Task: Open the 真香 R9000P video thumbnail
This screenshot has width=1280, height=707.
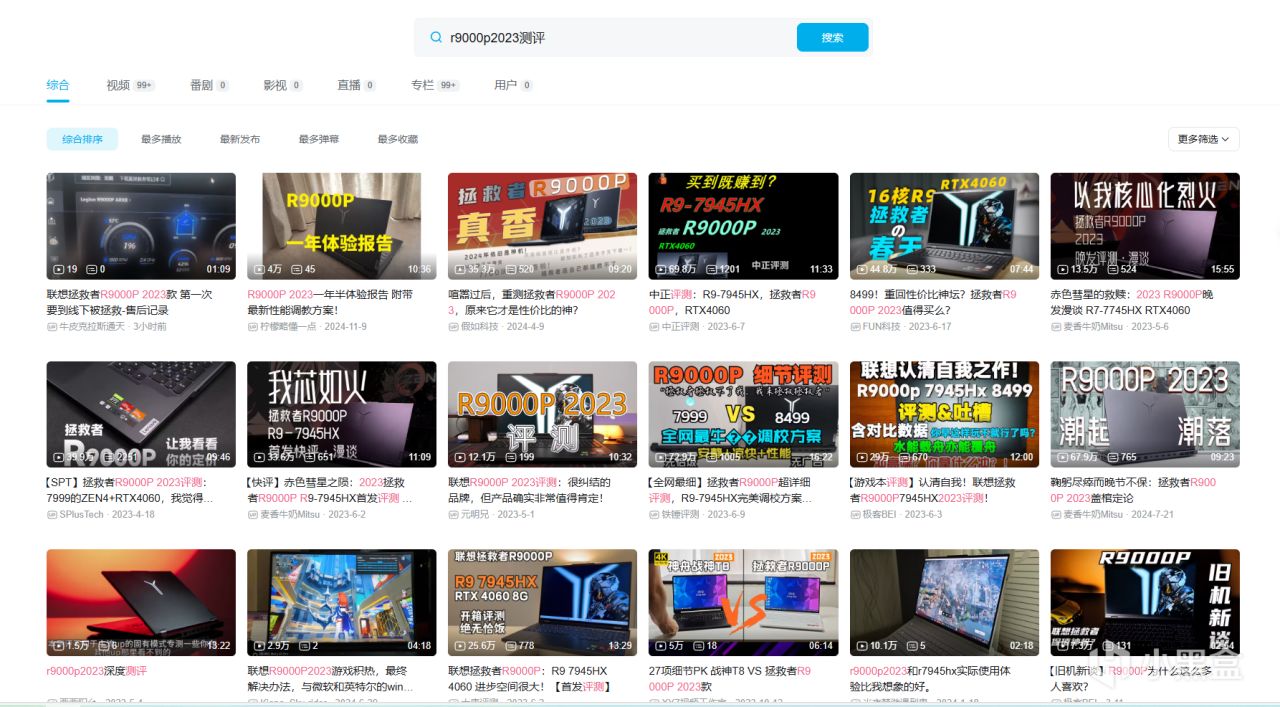Action: (542, 226)
